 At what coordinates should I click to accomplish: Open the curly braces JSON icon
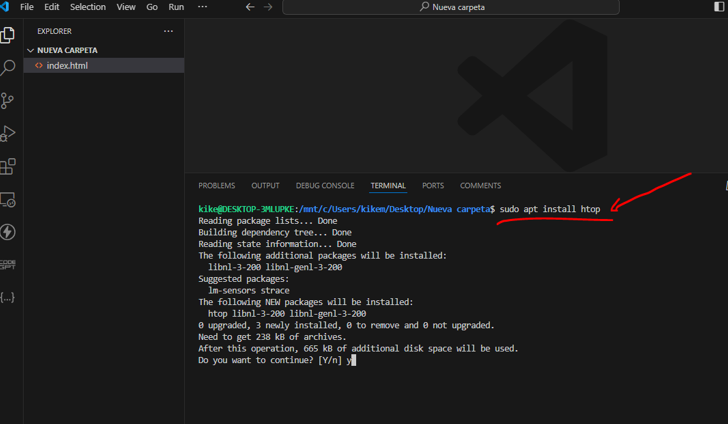coord(8,297)
